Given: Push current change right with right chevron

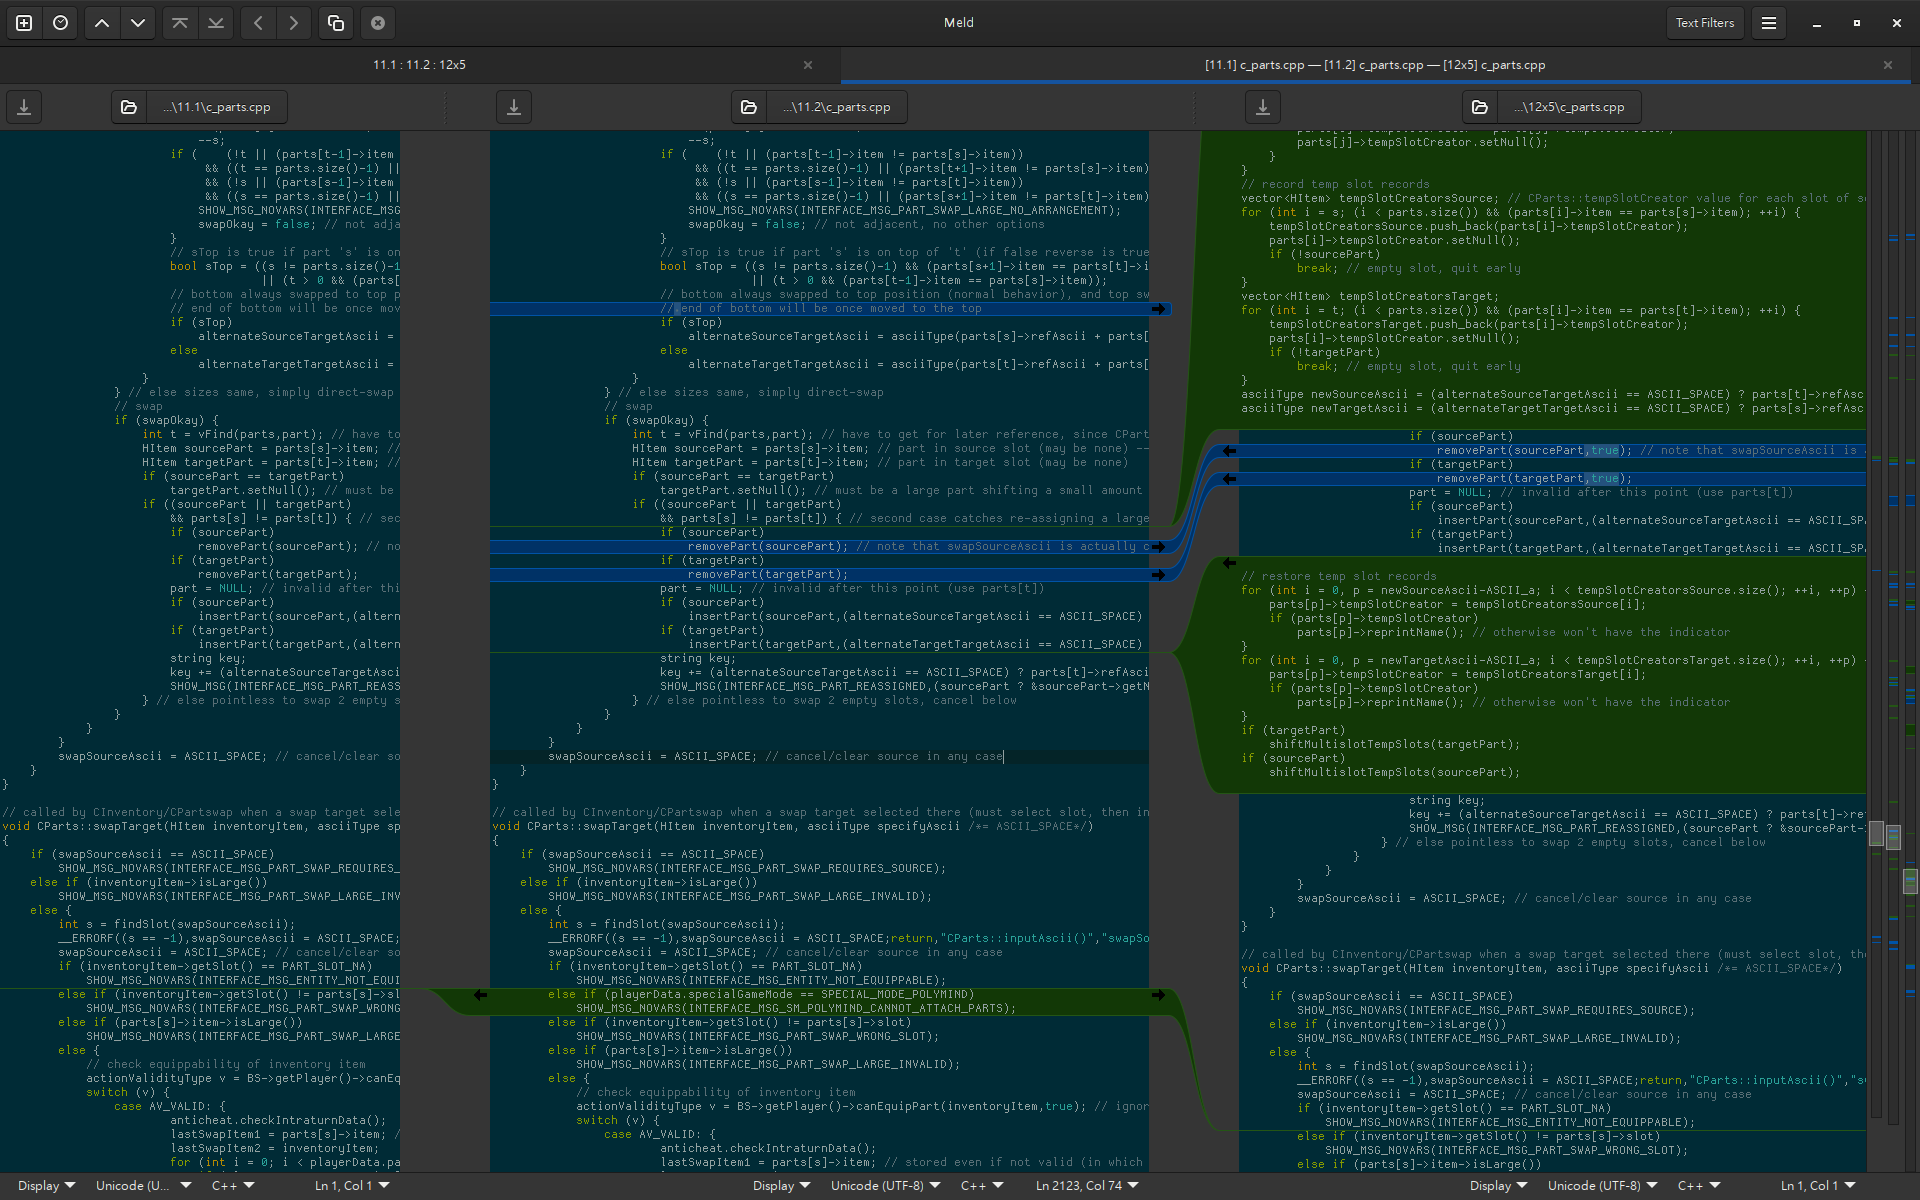Looking at the screenshot, I should click(x=294, y=22).
